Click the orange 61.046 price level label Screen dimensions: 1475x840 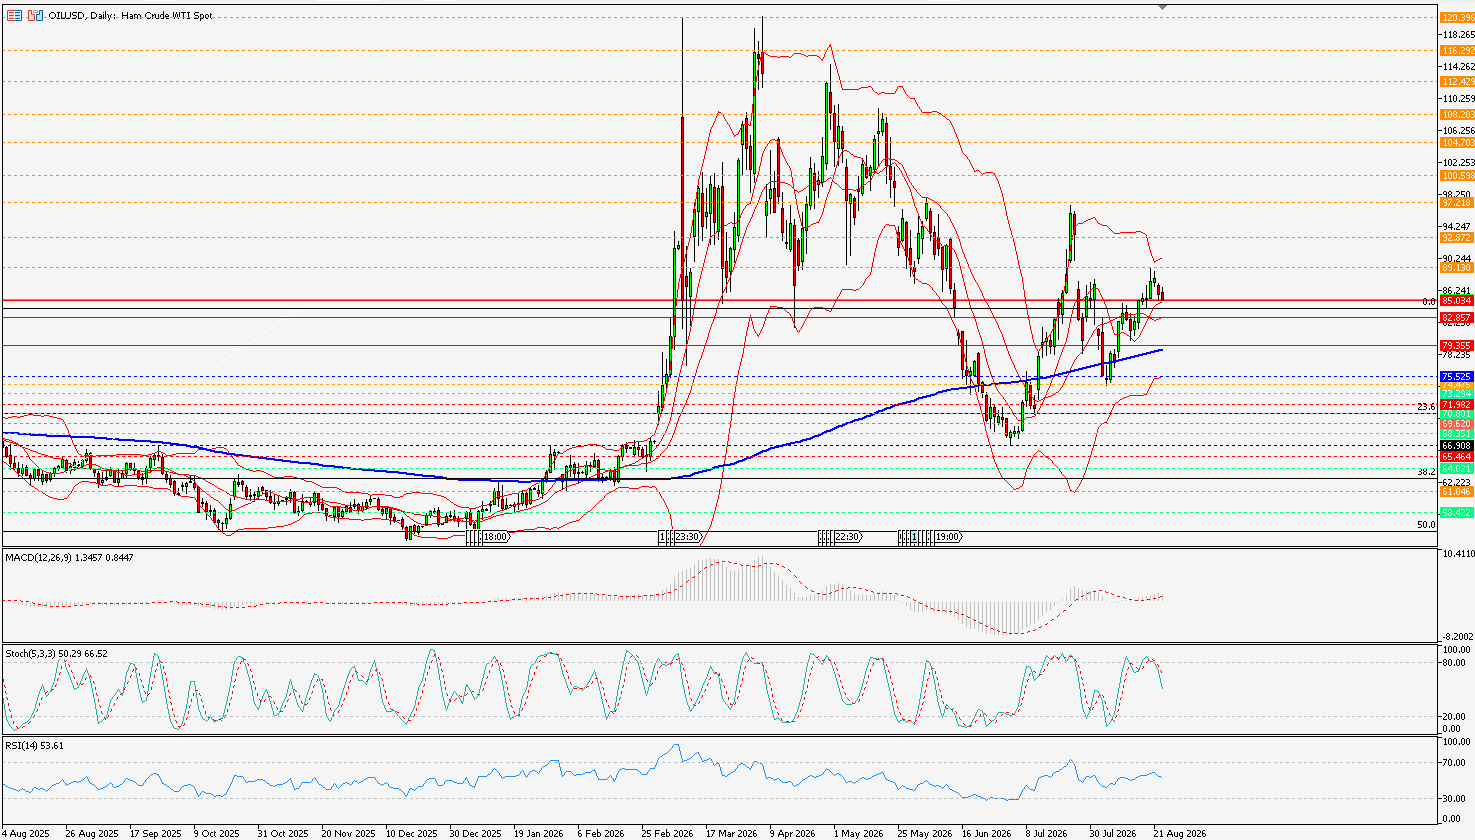click(1455, 492)
